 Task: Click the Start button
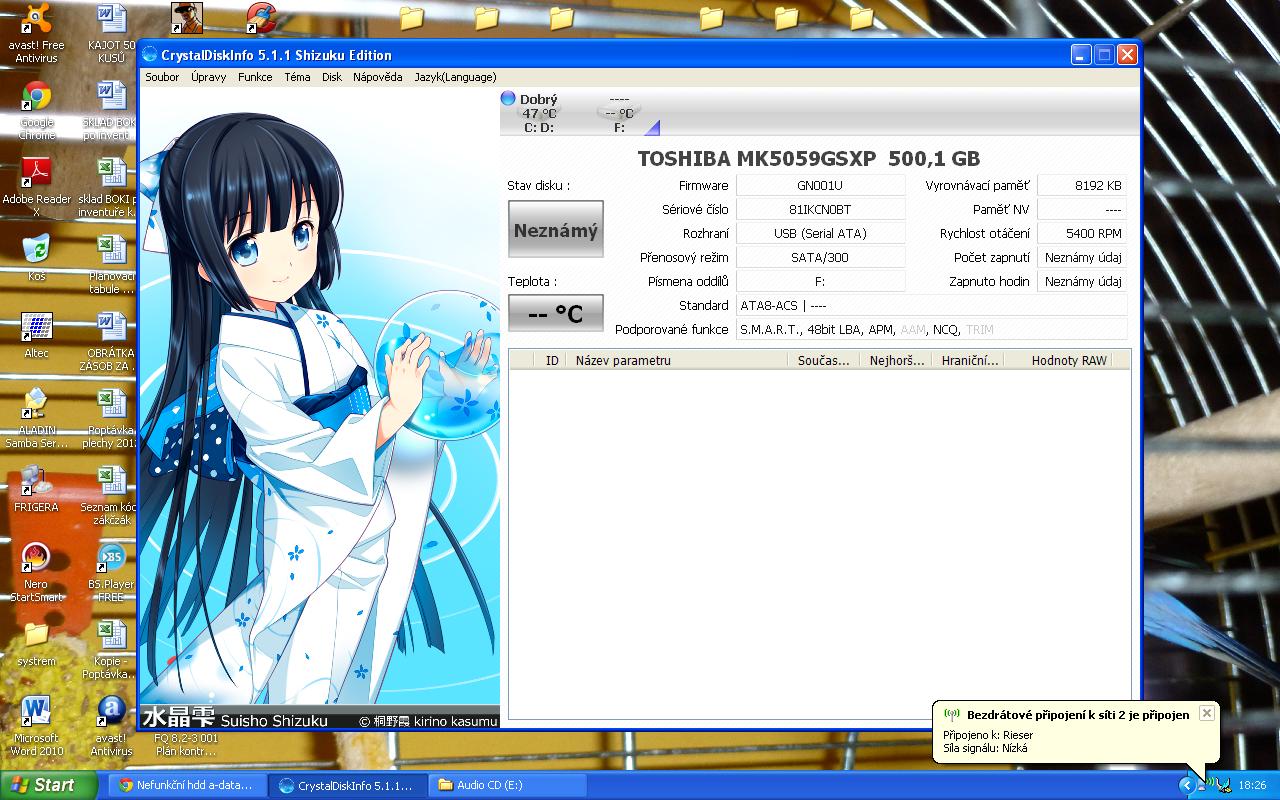tap(48, 785)
